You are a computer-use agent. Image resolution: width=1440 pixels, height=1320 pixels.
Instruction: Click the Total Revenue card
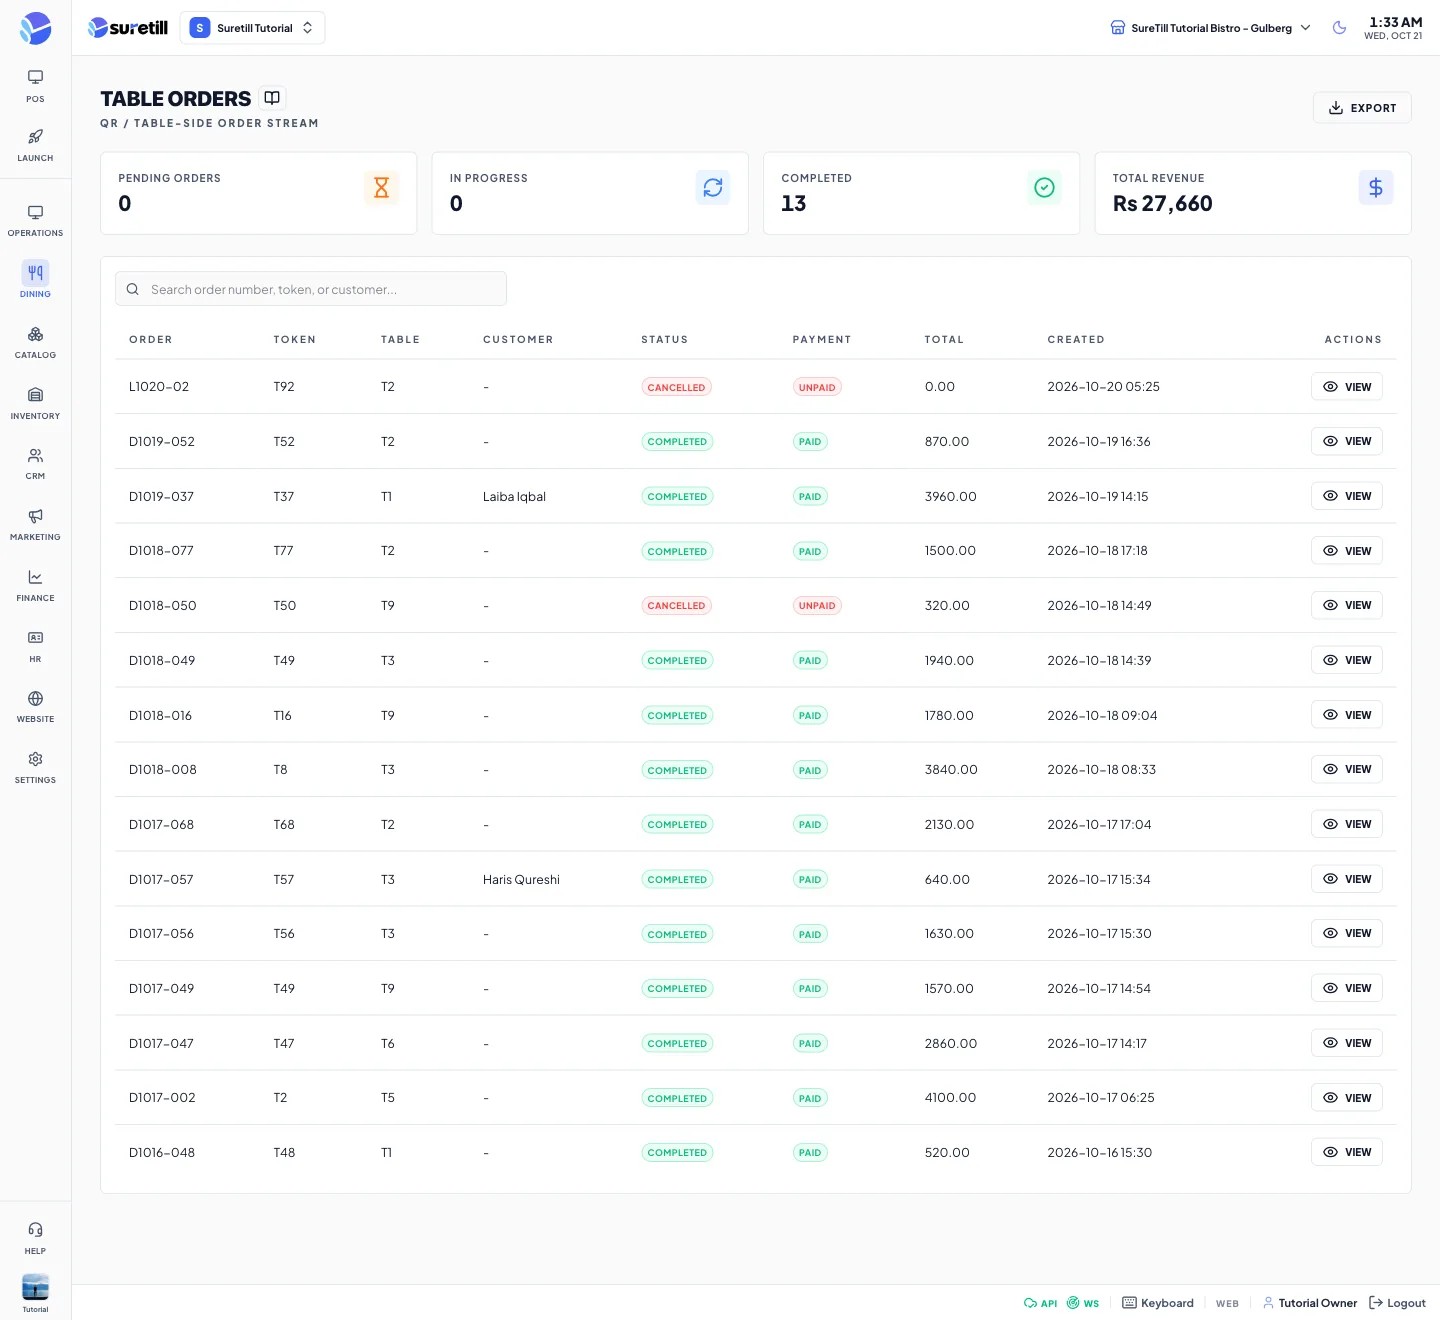1252,193
